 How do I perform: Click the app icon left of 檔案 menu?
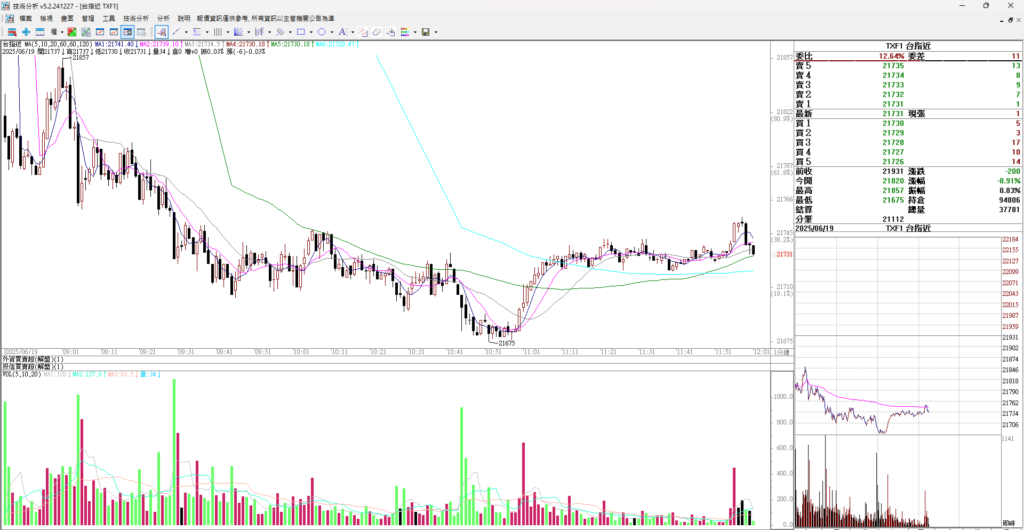9,18
